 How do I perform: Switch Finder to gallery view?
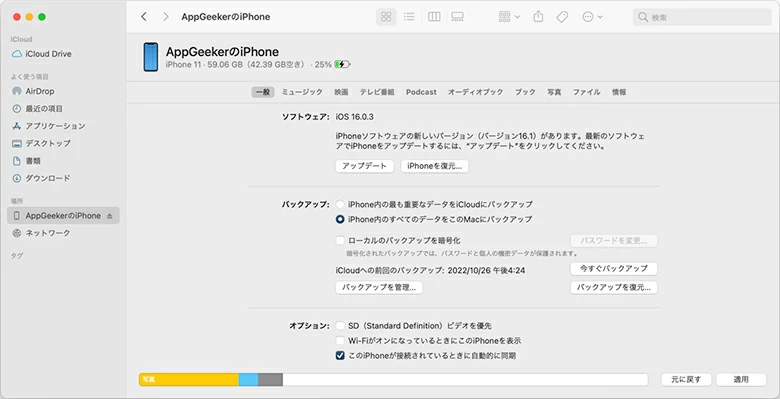pyautogui.click(x=457, y=17)
